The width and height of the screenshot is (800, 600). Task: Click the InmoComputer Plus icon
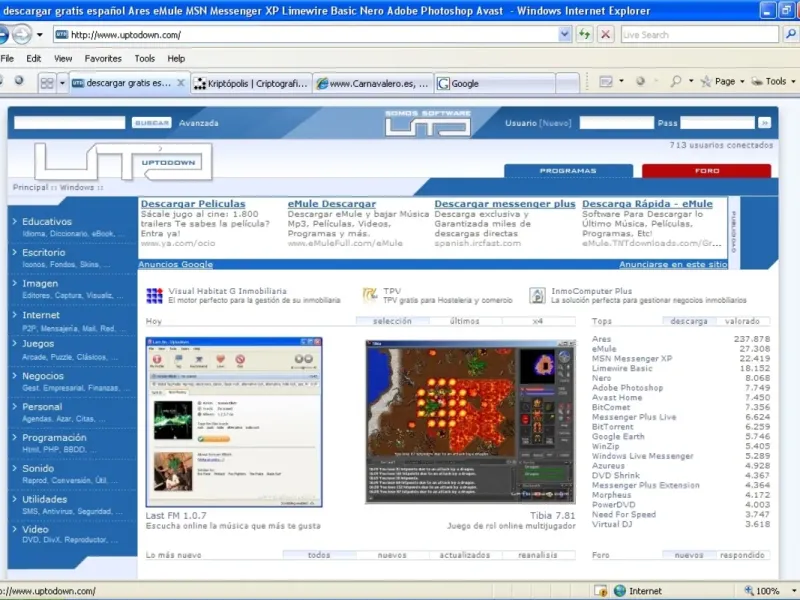[x=537, y=295]
